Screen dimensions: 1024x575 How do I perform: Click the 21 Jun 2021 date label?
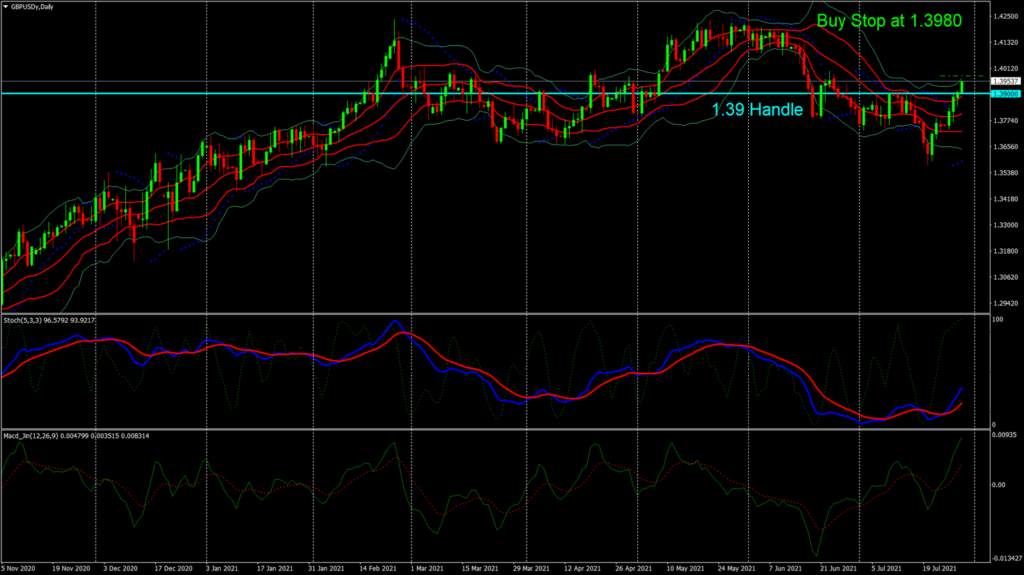click(x=839, y=568)
